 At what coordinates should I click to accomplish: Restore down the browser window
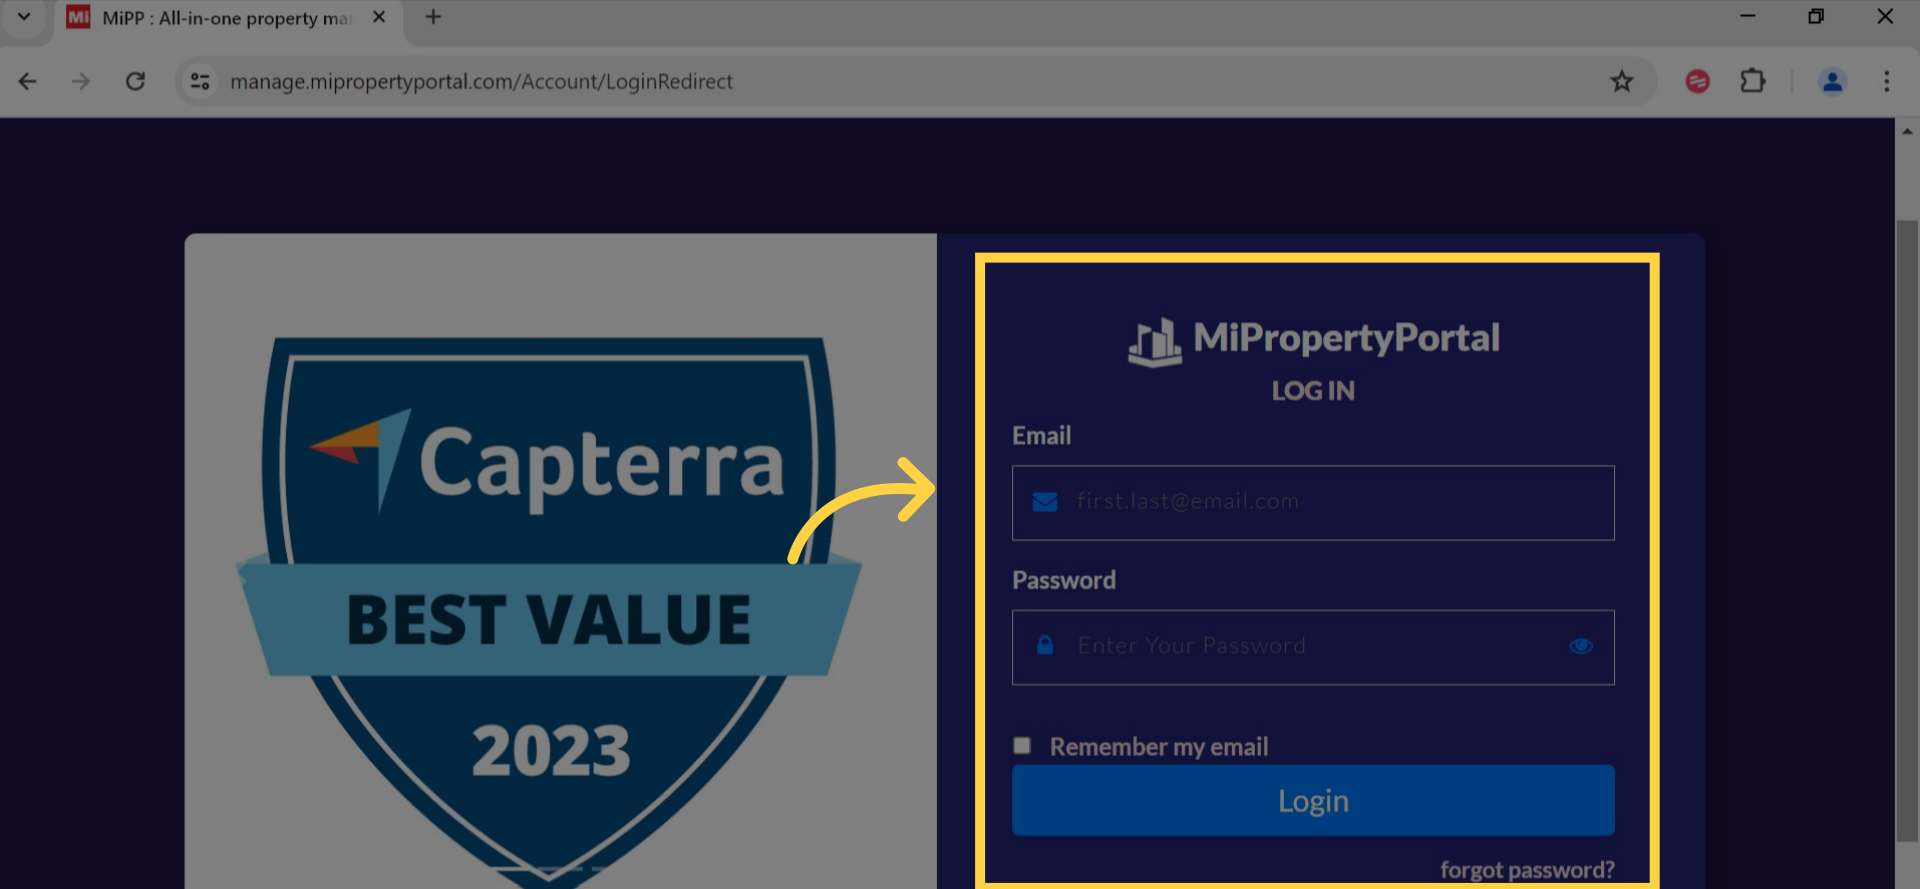tap(1815, 16)
